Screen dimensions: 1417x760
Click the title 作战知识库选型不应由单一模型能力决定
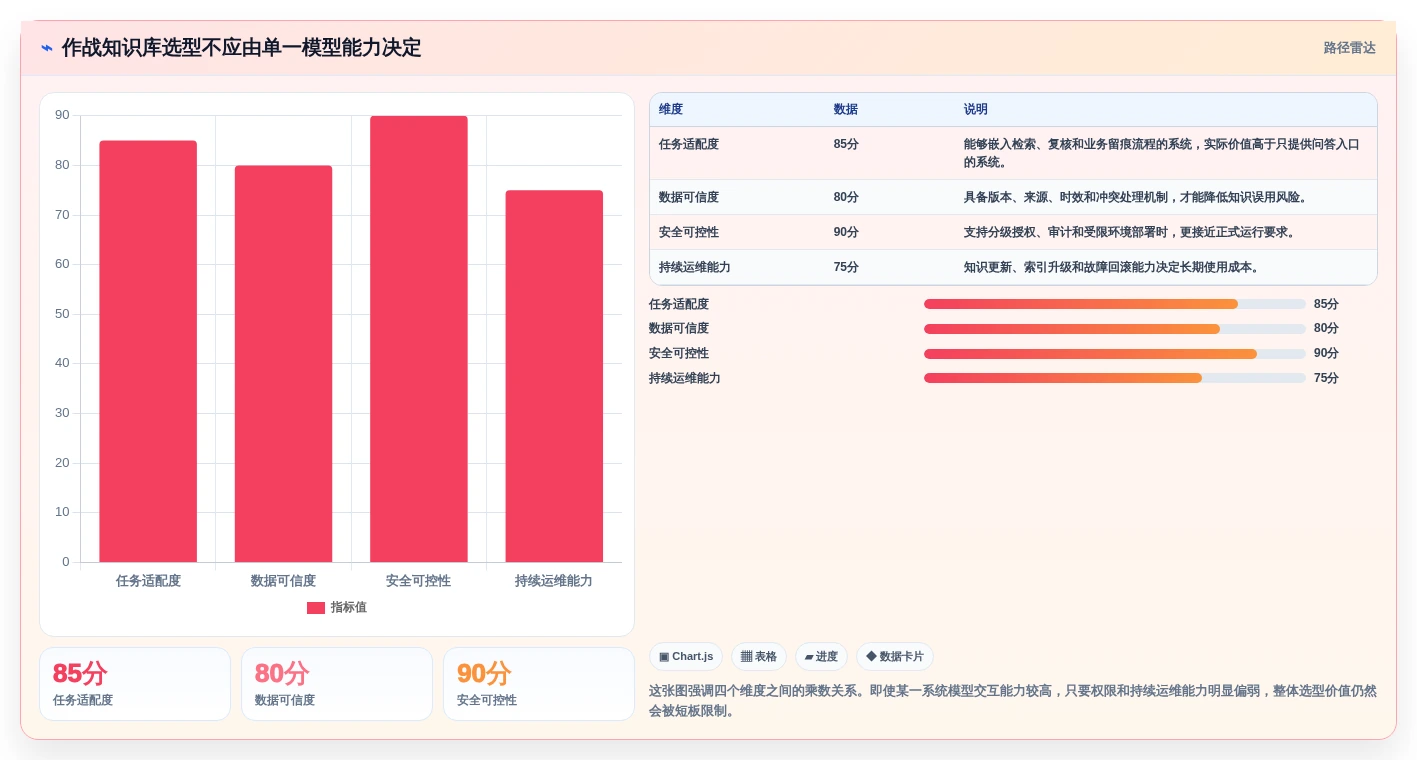pos(242,48)
